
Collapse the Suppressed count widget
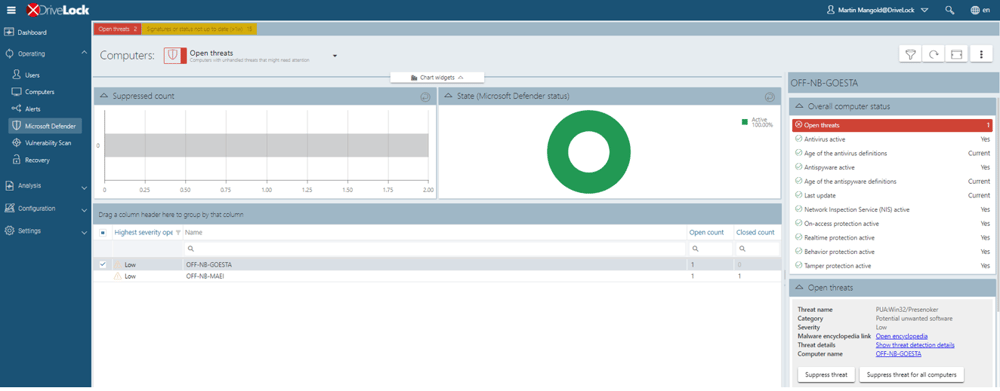tap(104, 96)
